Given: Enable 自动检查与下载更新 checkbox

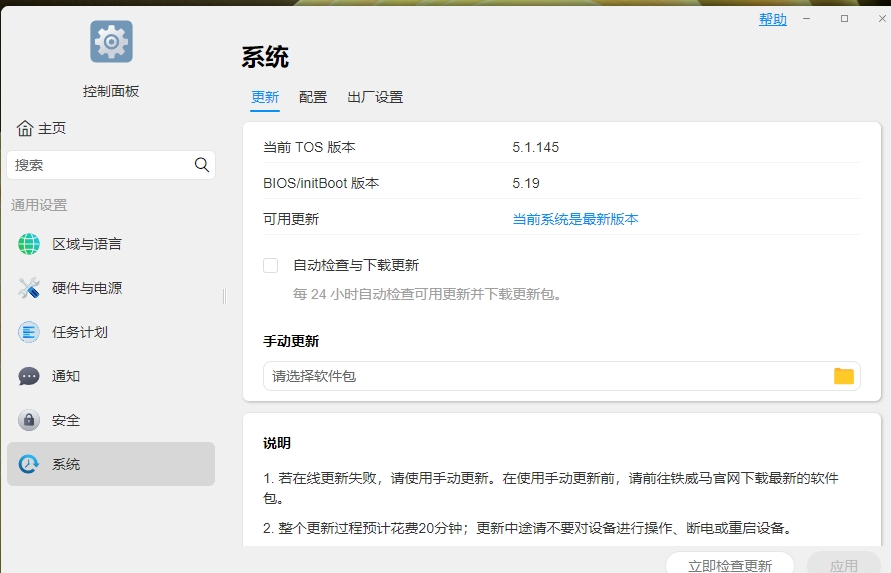Looking at the screenshot, I should 270,265.
